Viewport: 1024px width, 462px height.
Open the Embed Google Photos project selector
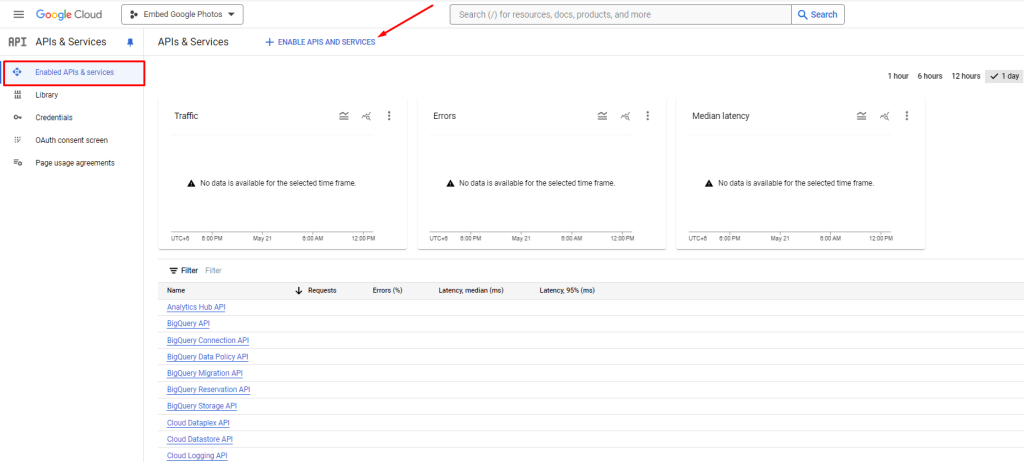click(182, 14)
